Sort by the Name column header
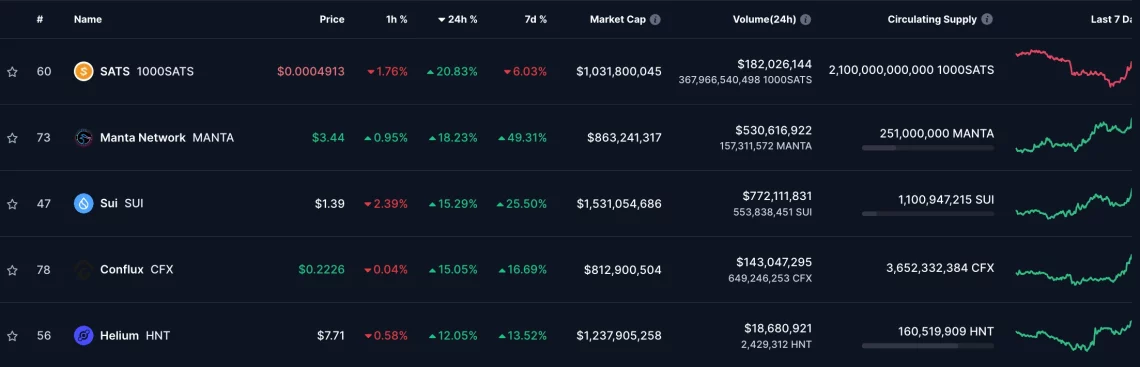 (87, 20)
